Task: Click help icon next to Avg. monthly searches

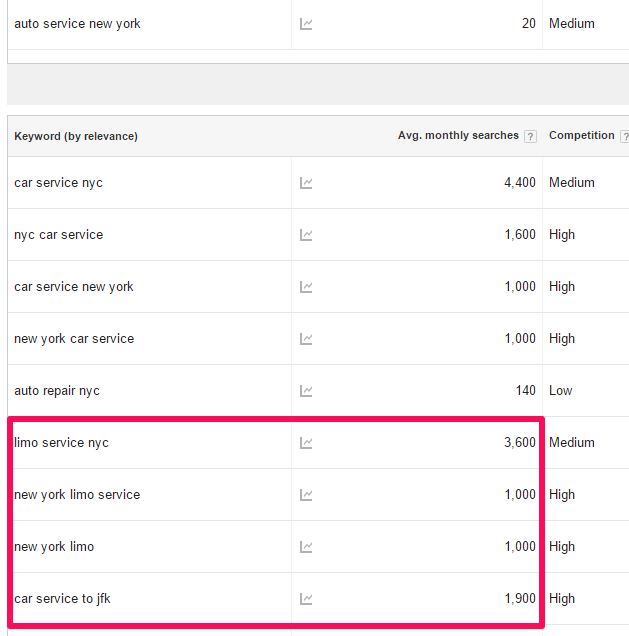Action: (530, 137)
